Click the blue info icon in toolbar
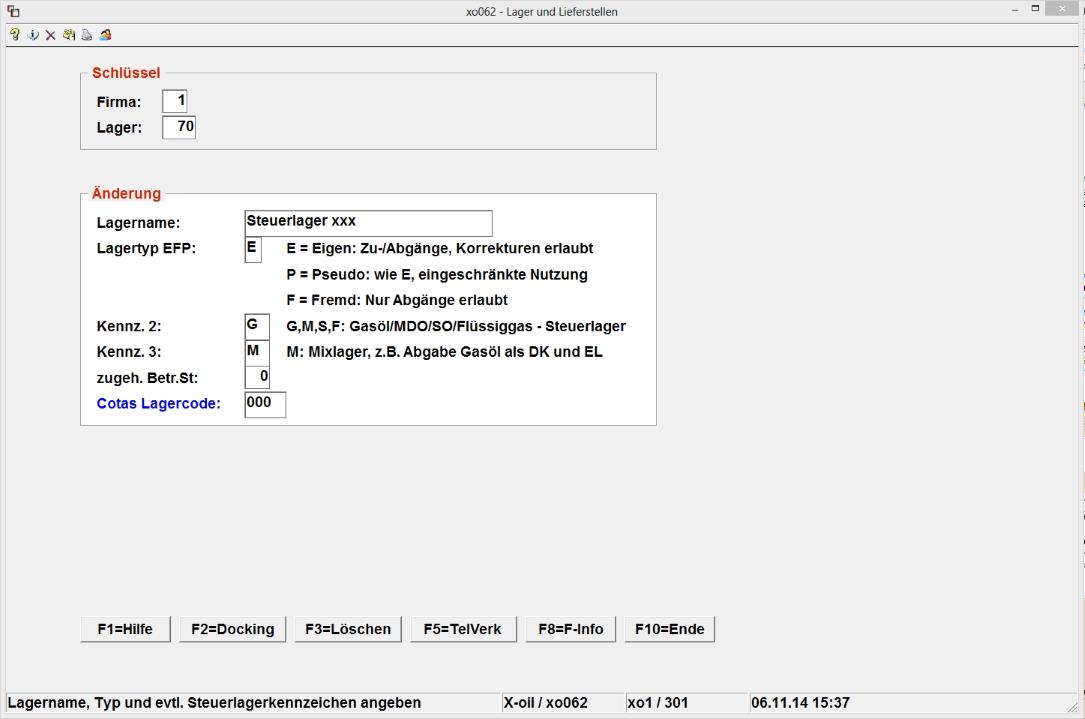 (33, 35)
